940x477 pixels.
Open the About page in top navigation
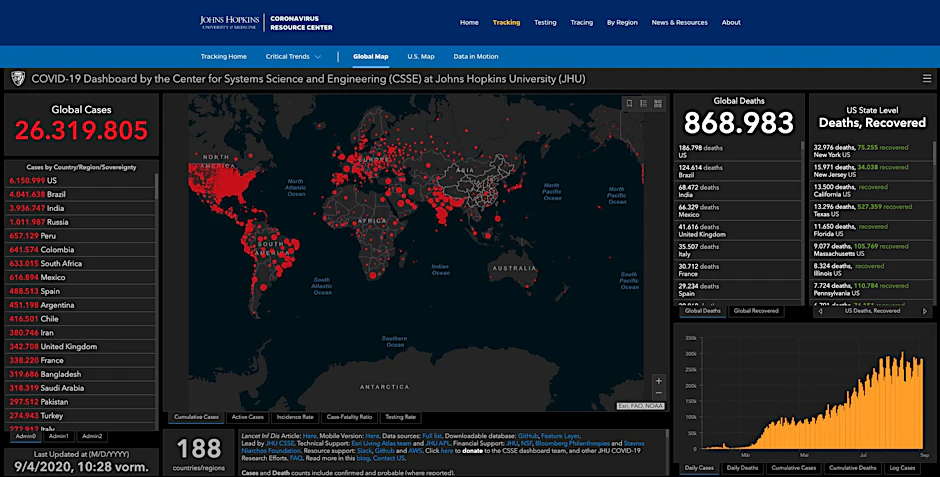[731, 23]
